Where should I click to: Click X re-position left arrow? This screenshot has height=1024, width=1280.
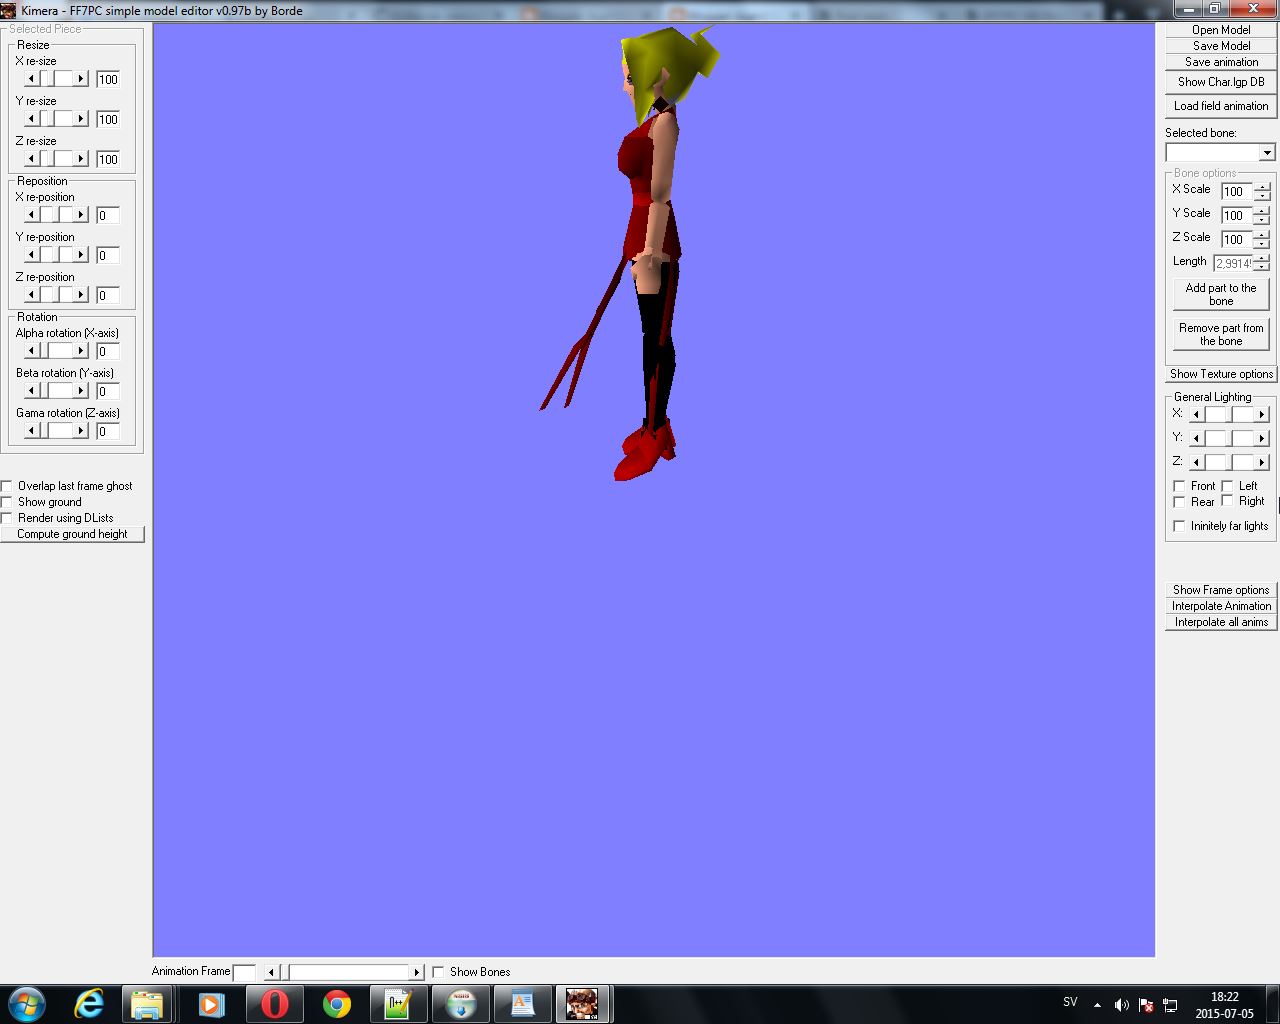pyautogui.click(x=31, y=214)
